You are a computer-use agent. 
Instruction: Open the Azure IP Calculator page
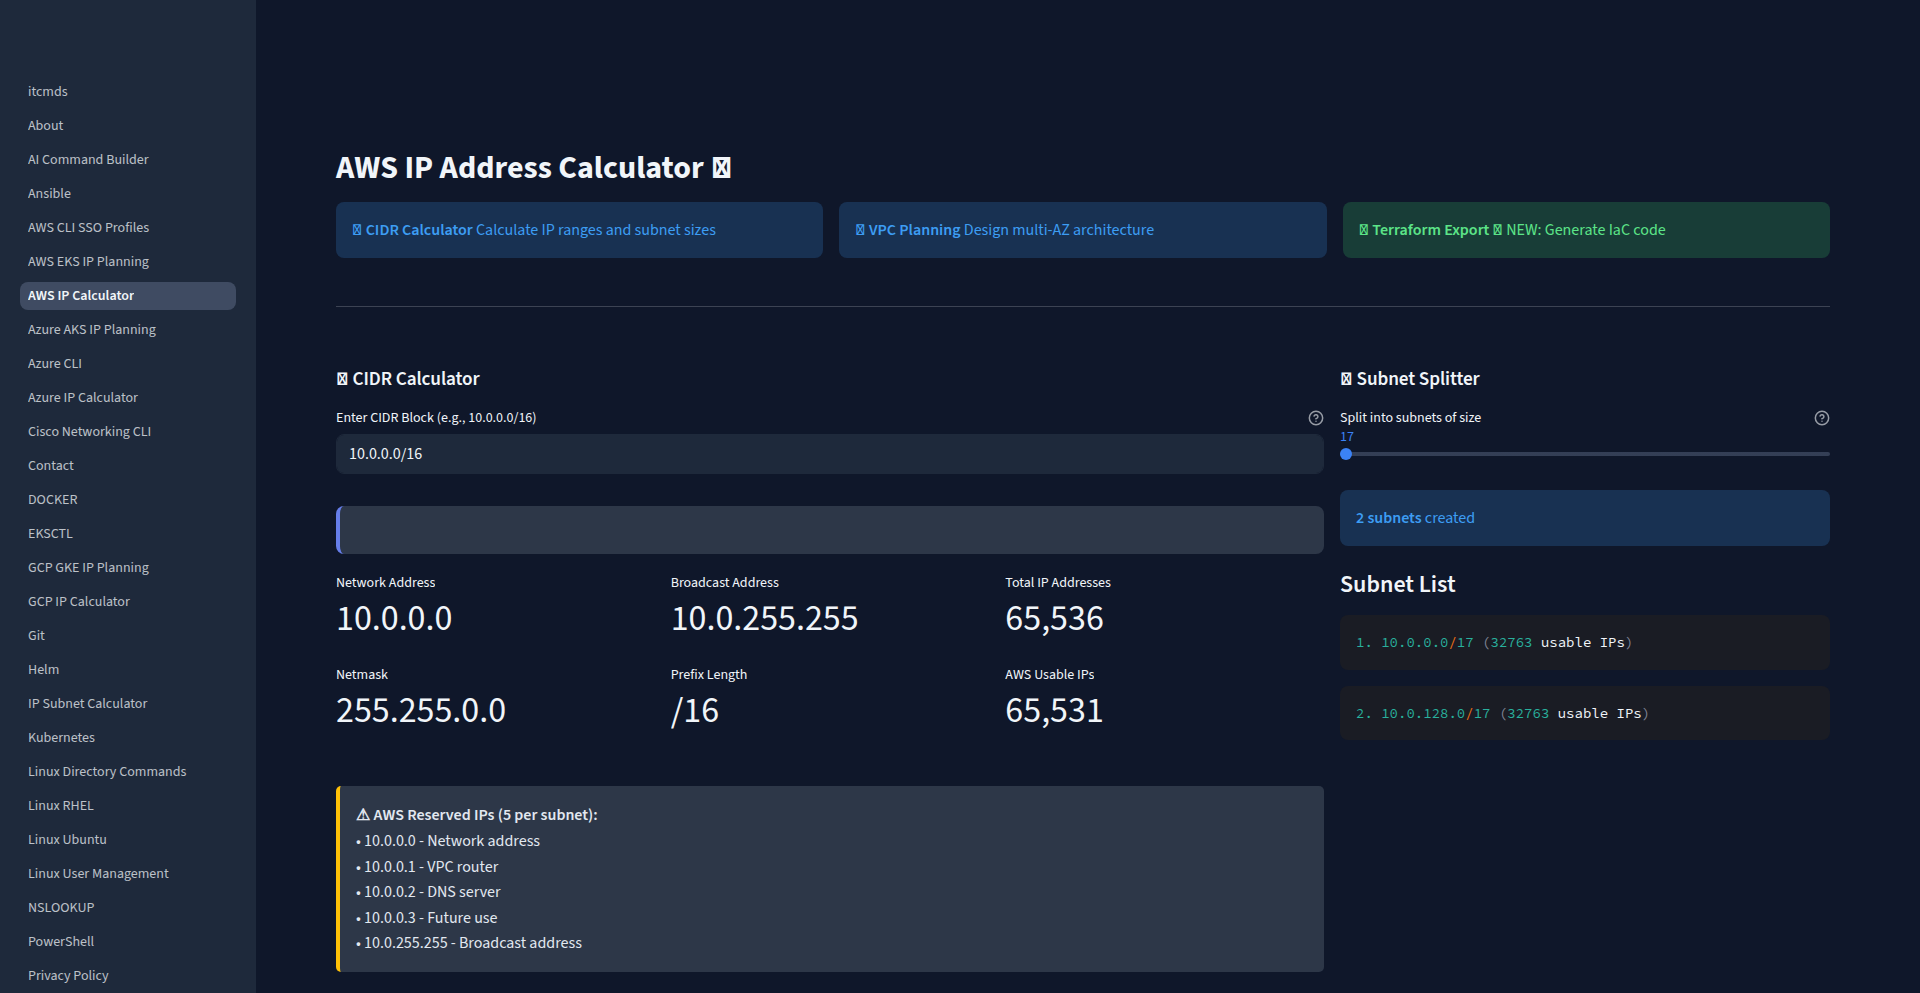83,398
